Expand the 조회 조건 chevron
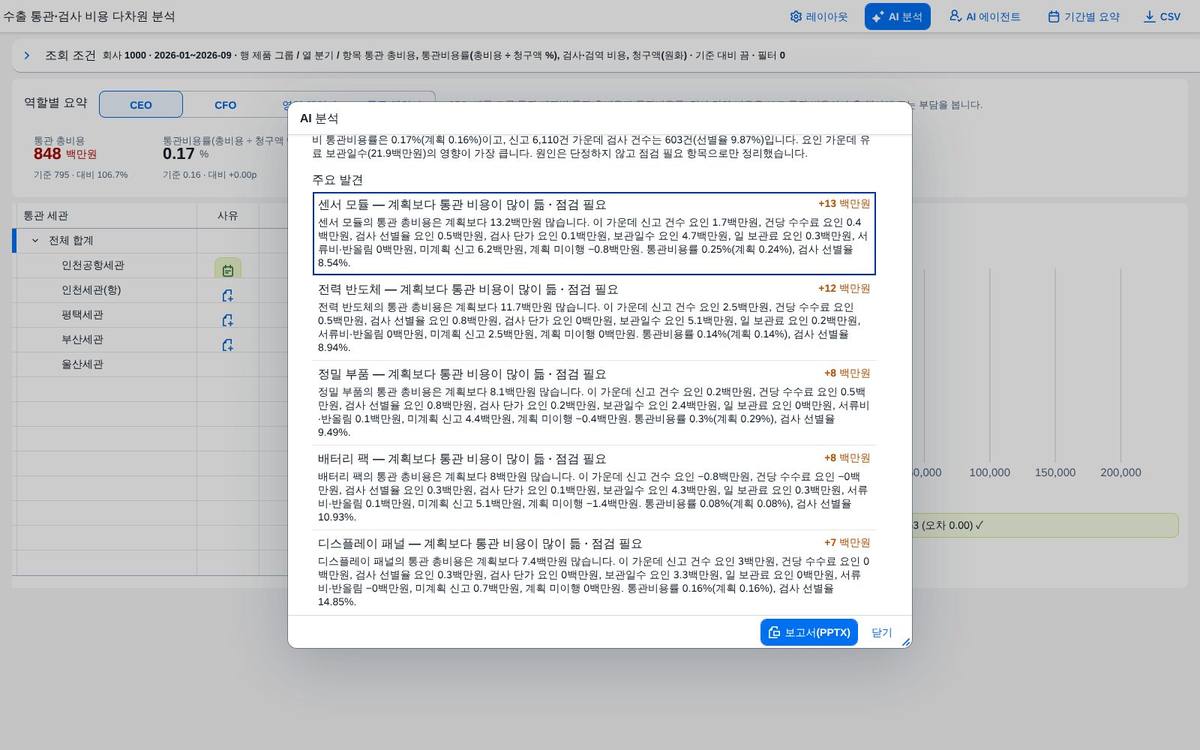The width and height of the screenshot is (1200, 750). point(27,55)
